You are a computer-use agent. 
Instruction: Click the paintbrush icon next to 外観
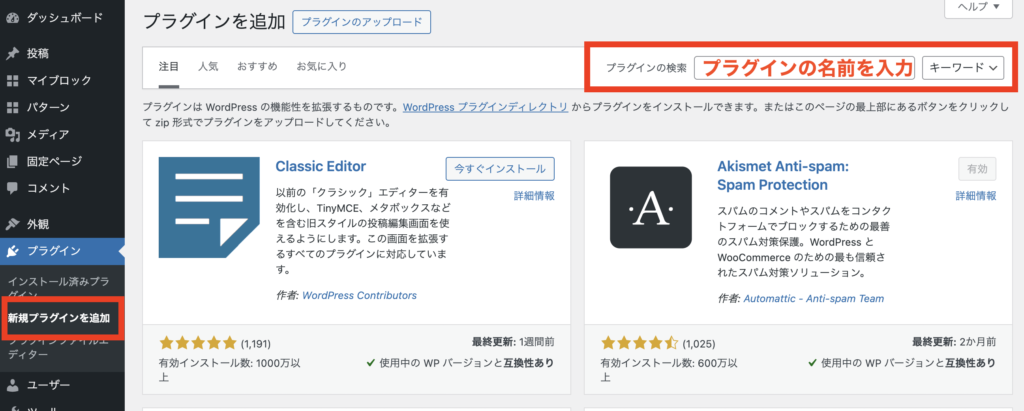(12, 224)
